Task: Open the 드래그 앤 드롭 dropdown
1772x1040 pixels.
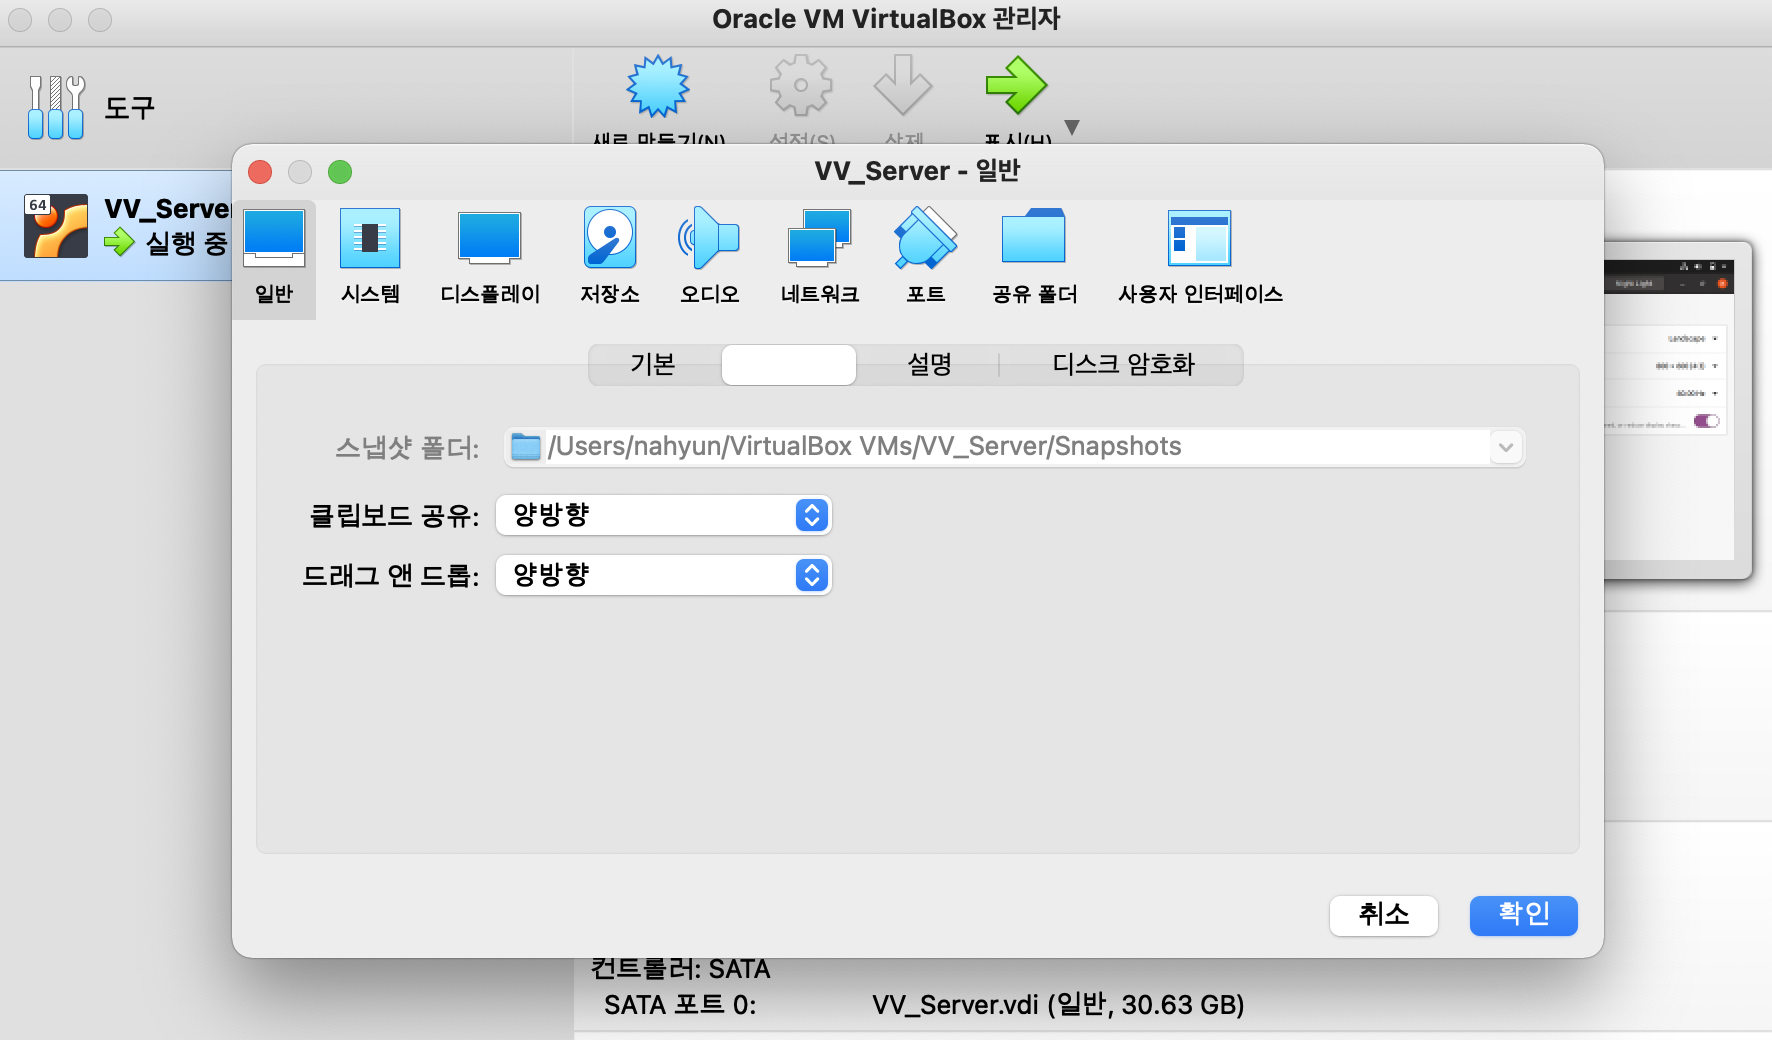Action: click(664, 575)
